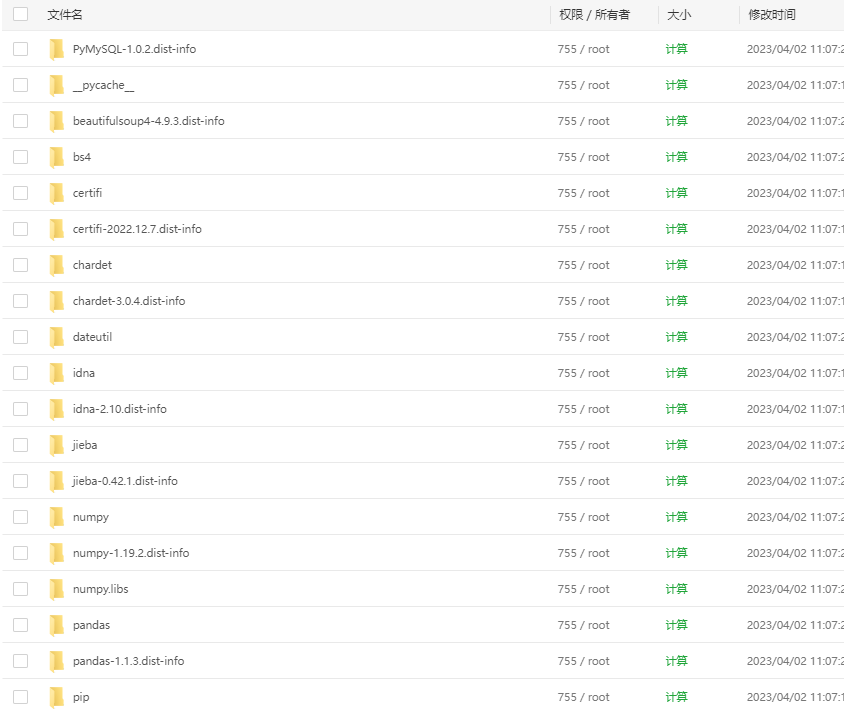Open beautifulsoup4-4.9.3.dist-info folder name
The height and width of the screenshot is (710, 844).
(149, 121)
